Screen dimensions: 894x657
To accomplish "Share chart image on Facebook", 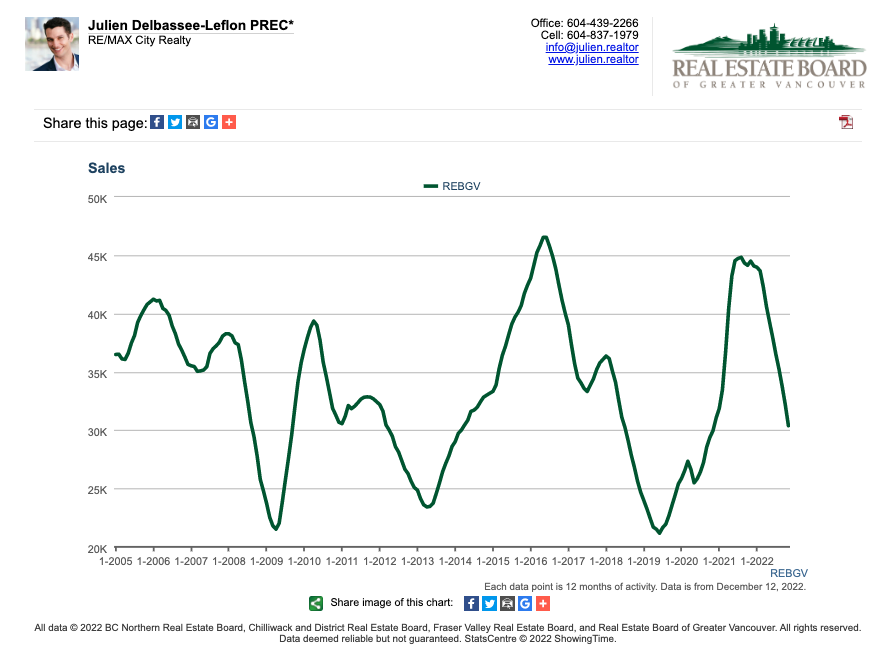I will click(x=471, y=603).
